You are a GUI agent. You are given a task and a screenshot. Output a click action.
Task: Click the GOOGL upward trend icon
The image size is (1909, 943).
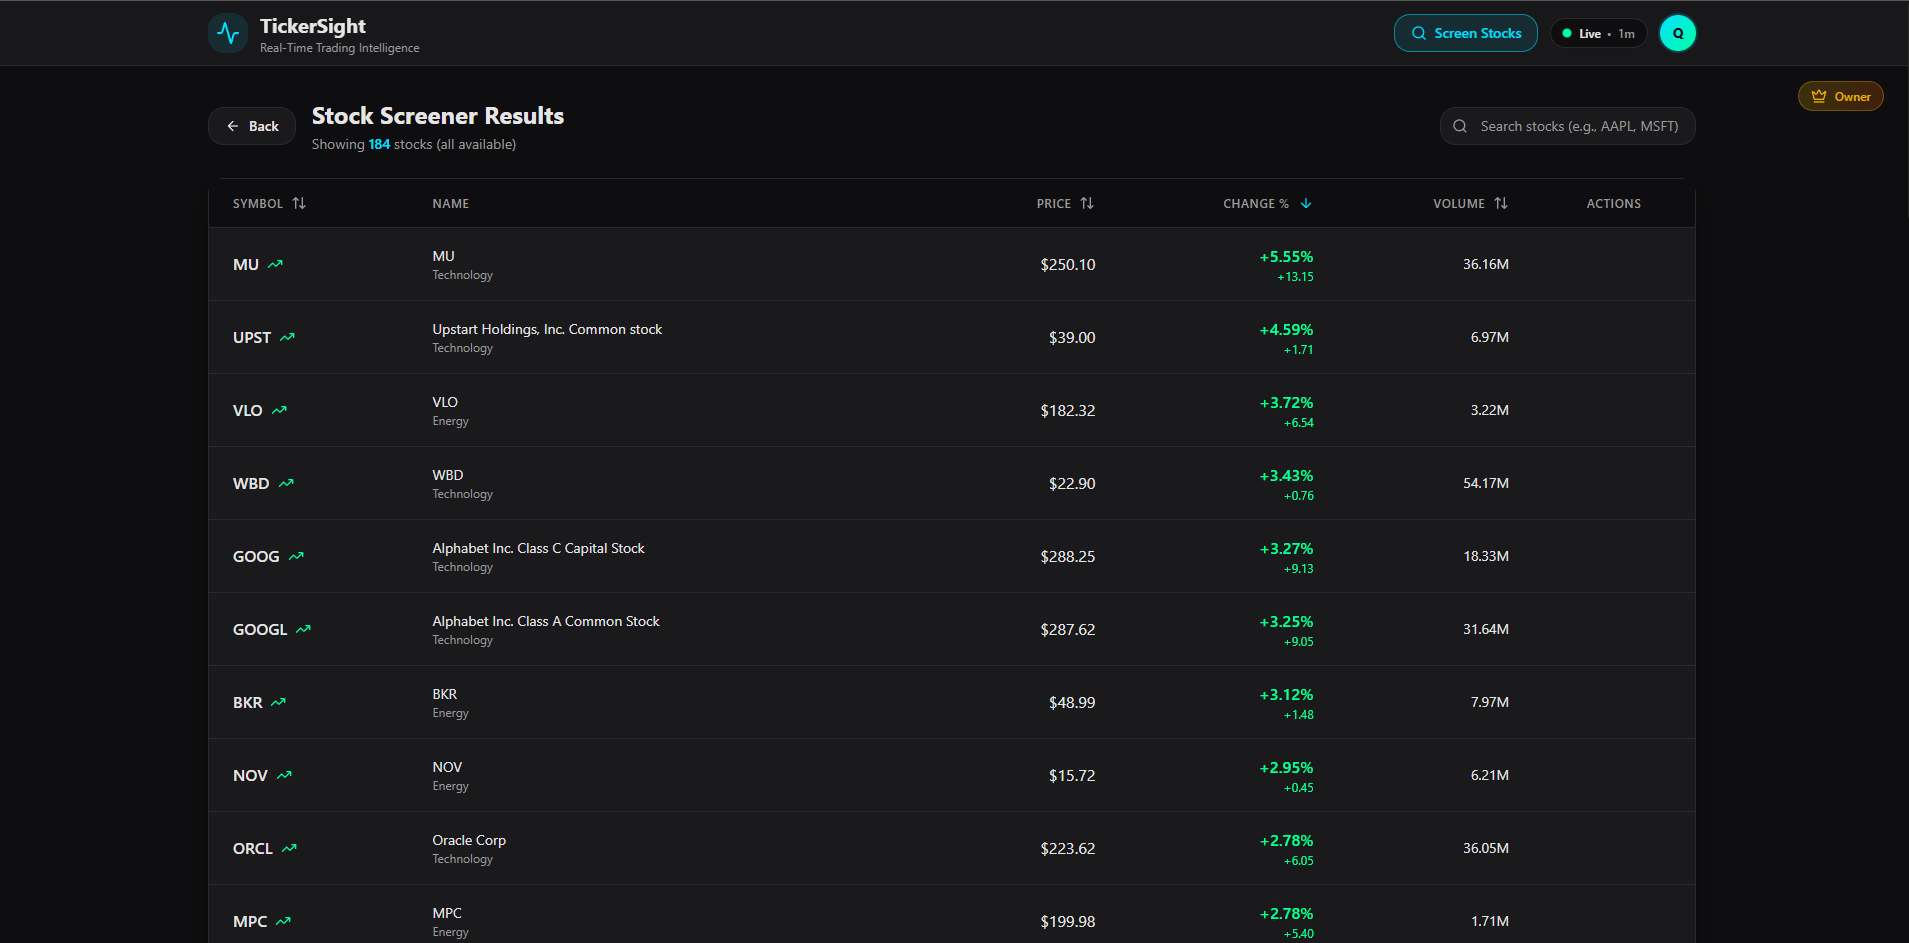304,629
